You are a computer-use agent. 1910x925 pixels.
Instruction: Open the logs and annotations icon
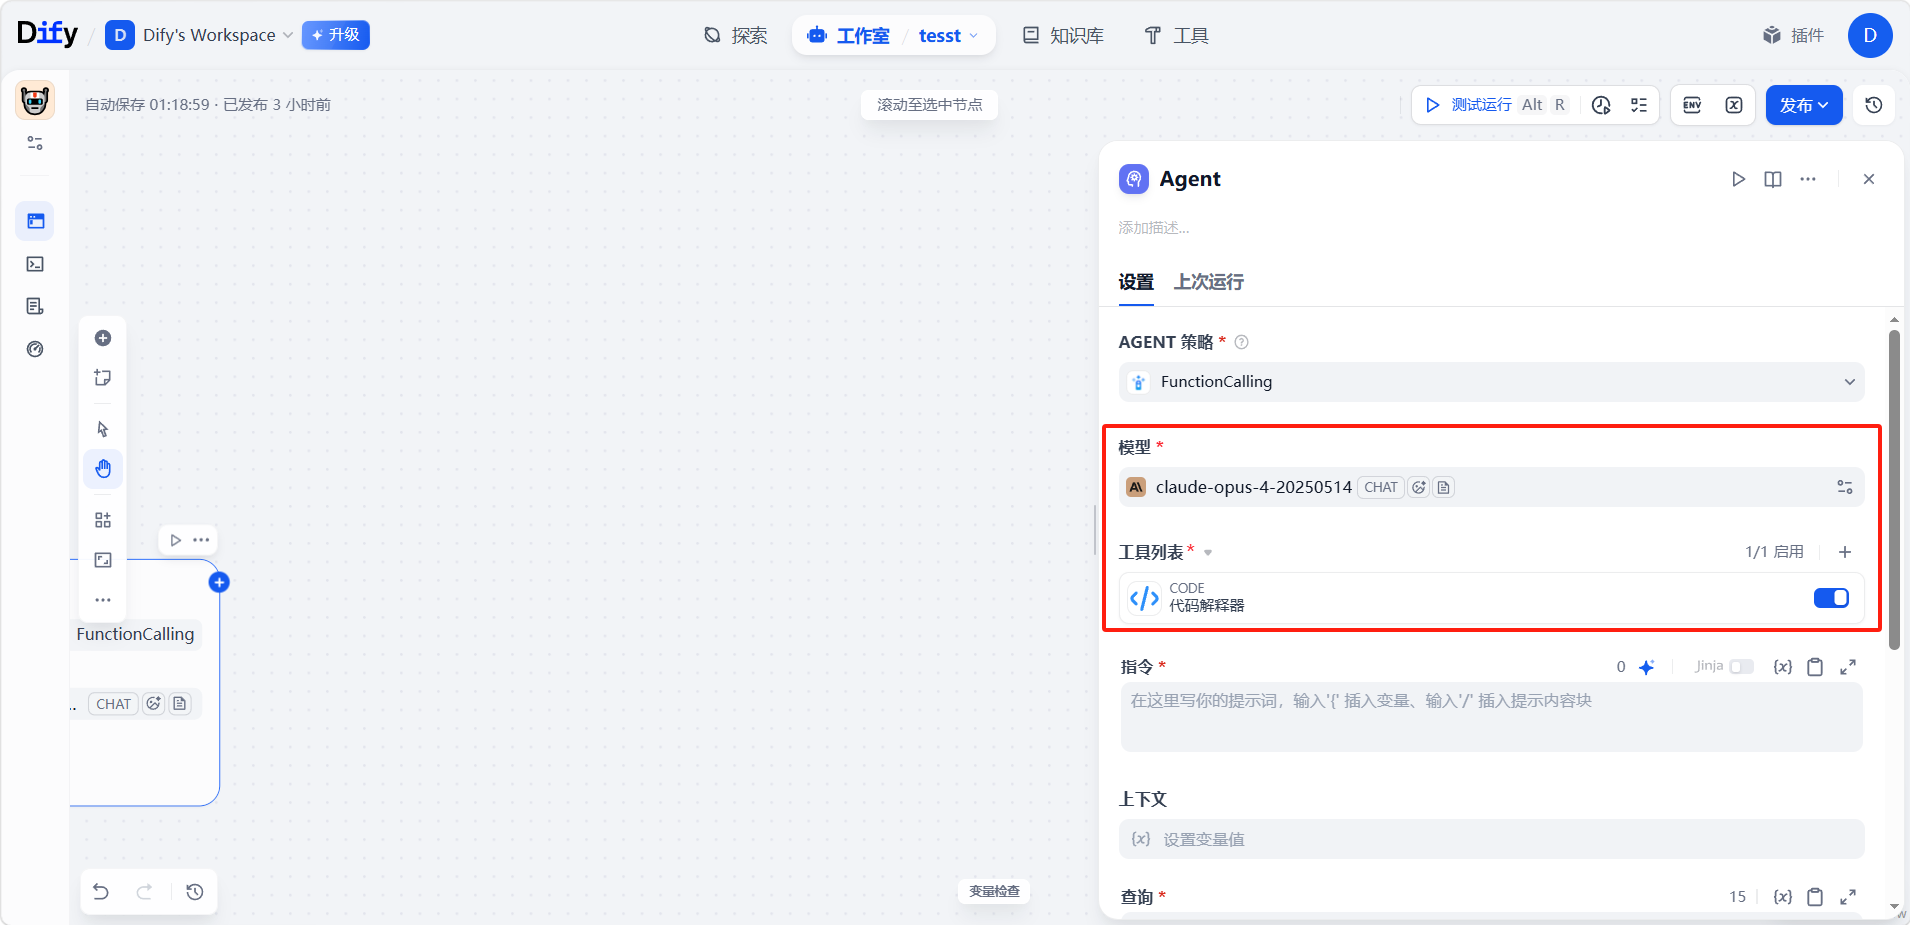(x=35, y=306)
